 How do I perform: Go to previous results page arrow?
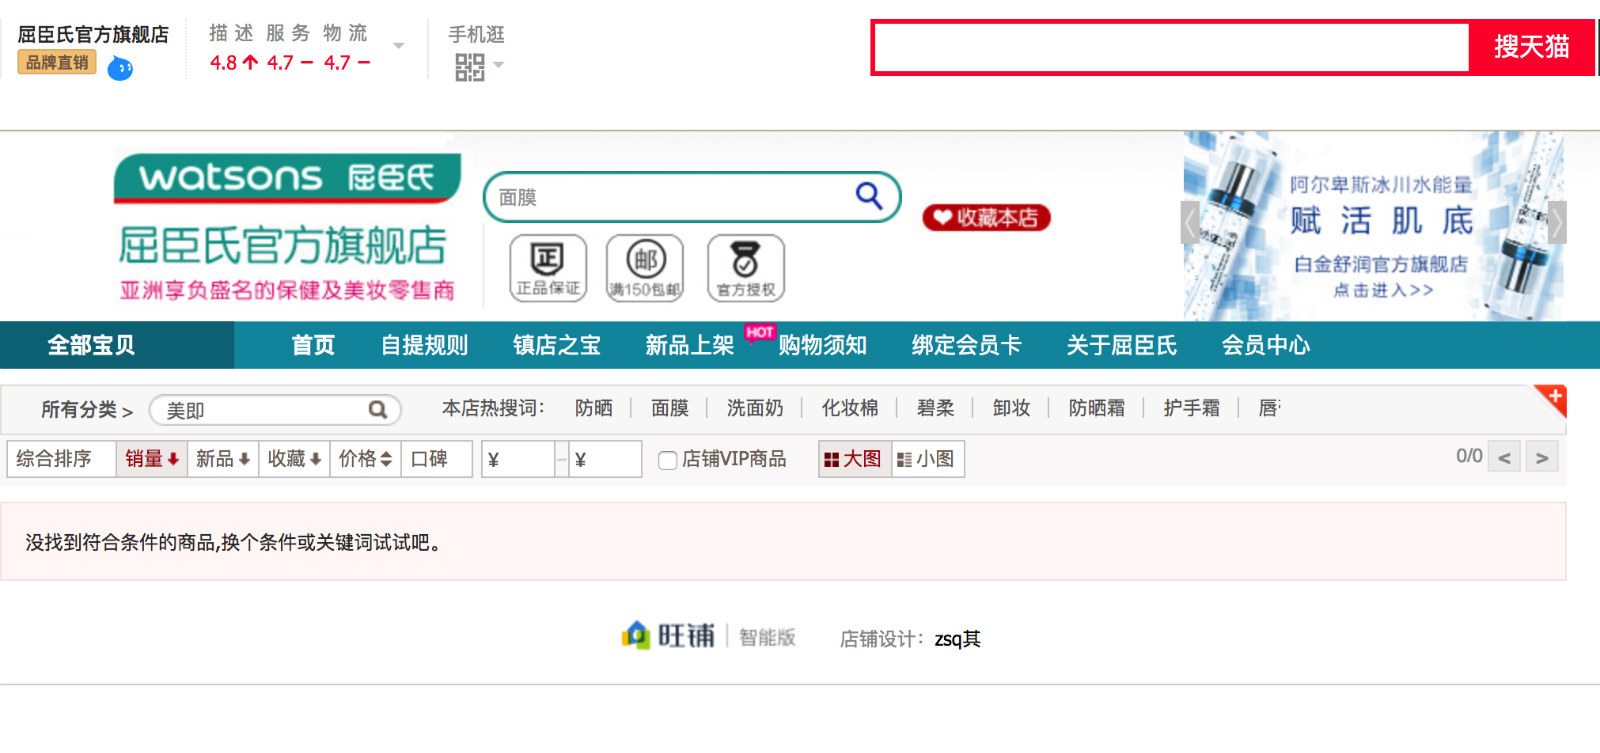1504,458
